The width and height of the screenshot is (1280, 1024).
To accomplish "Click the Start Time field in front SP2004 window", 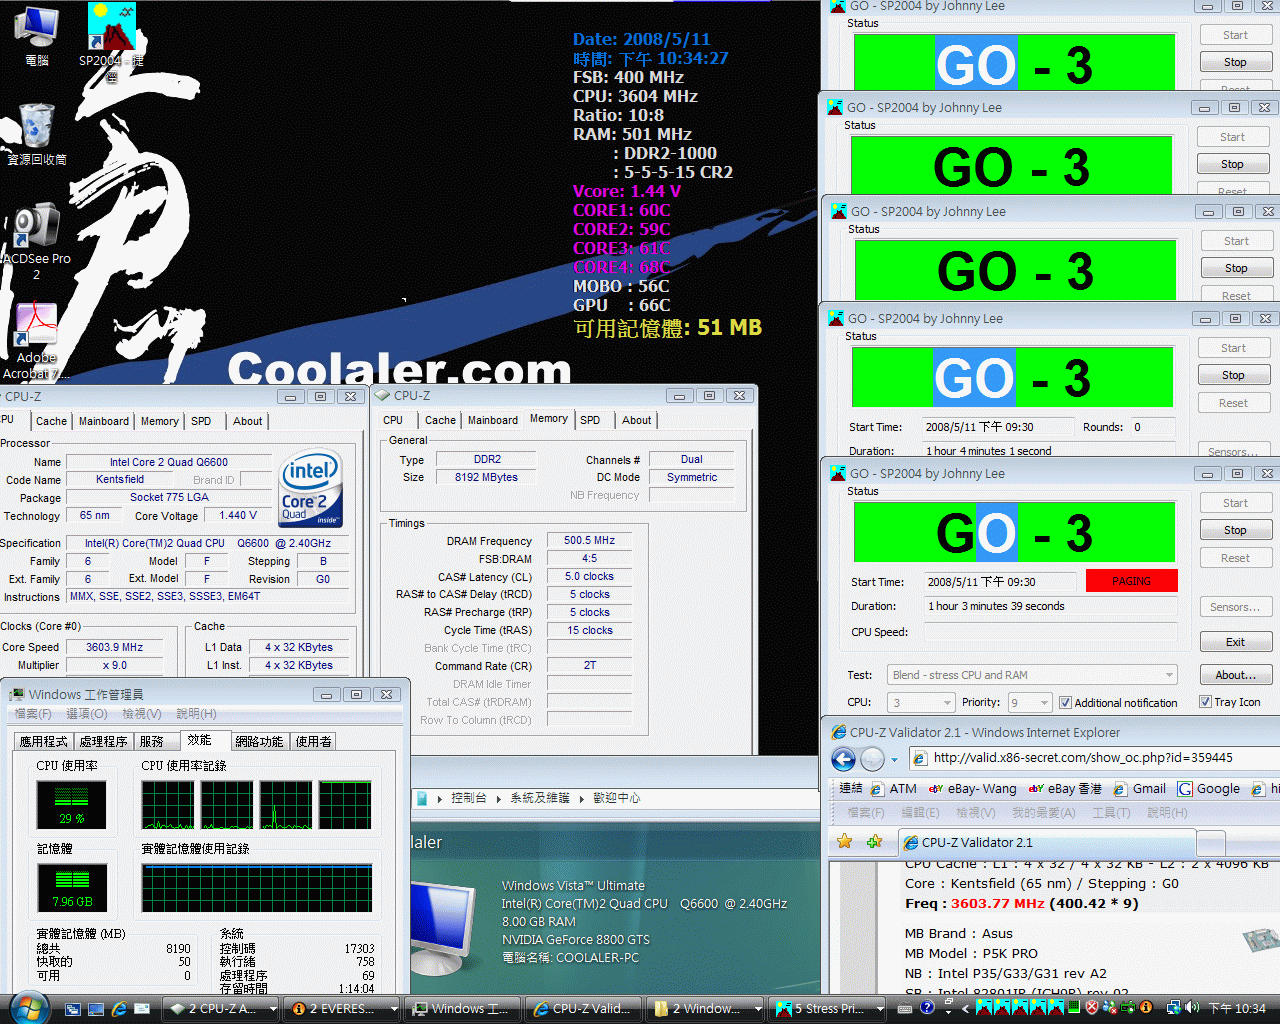I will 1001,582.
